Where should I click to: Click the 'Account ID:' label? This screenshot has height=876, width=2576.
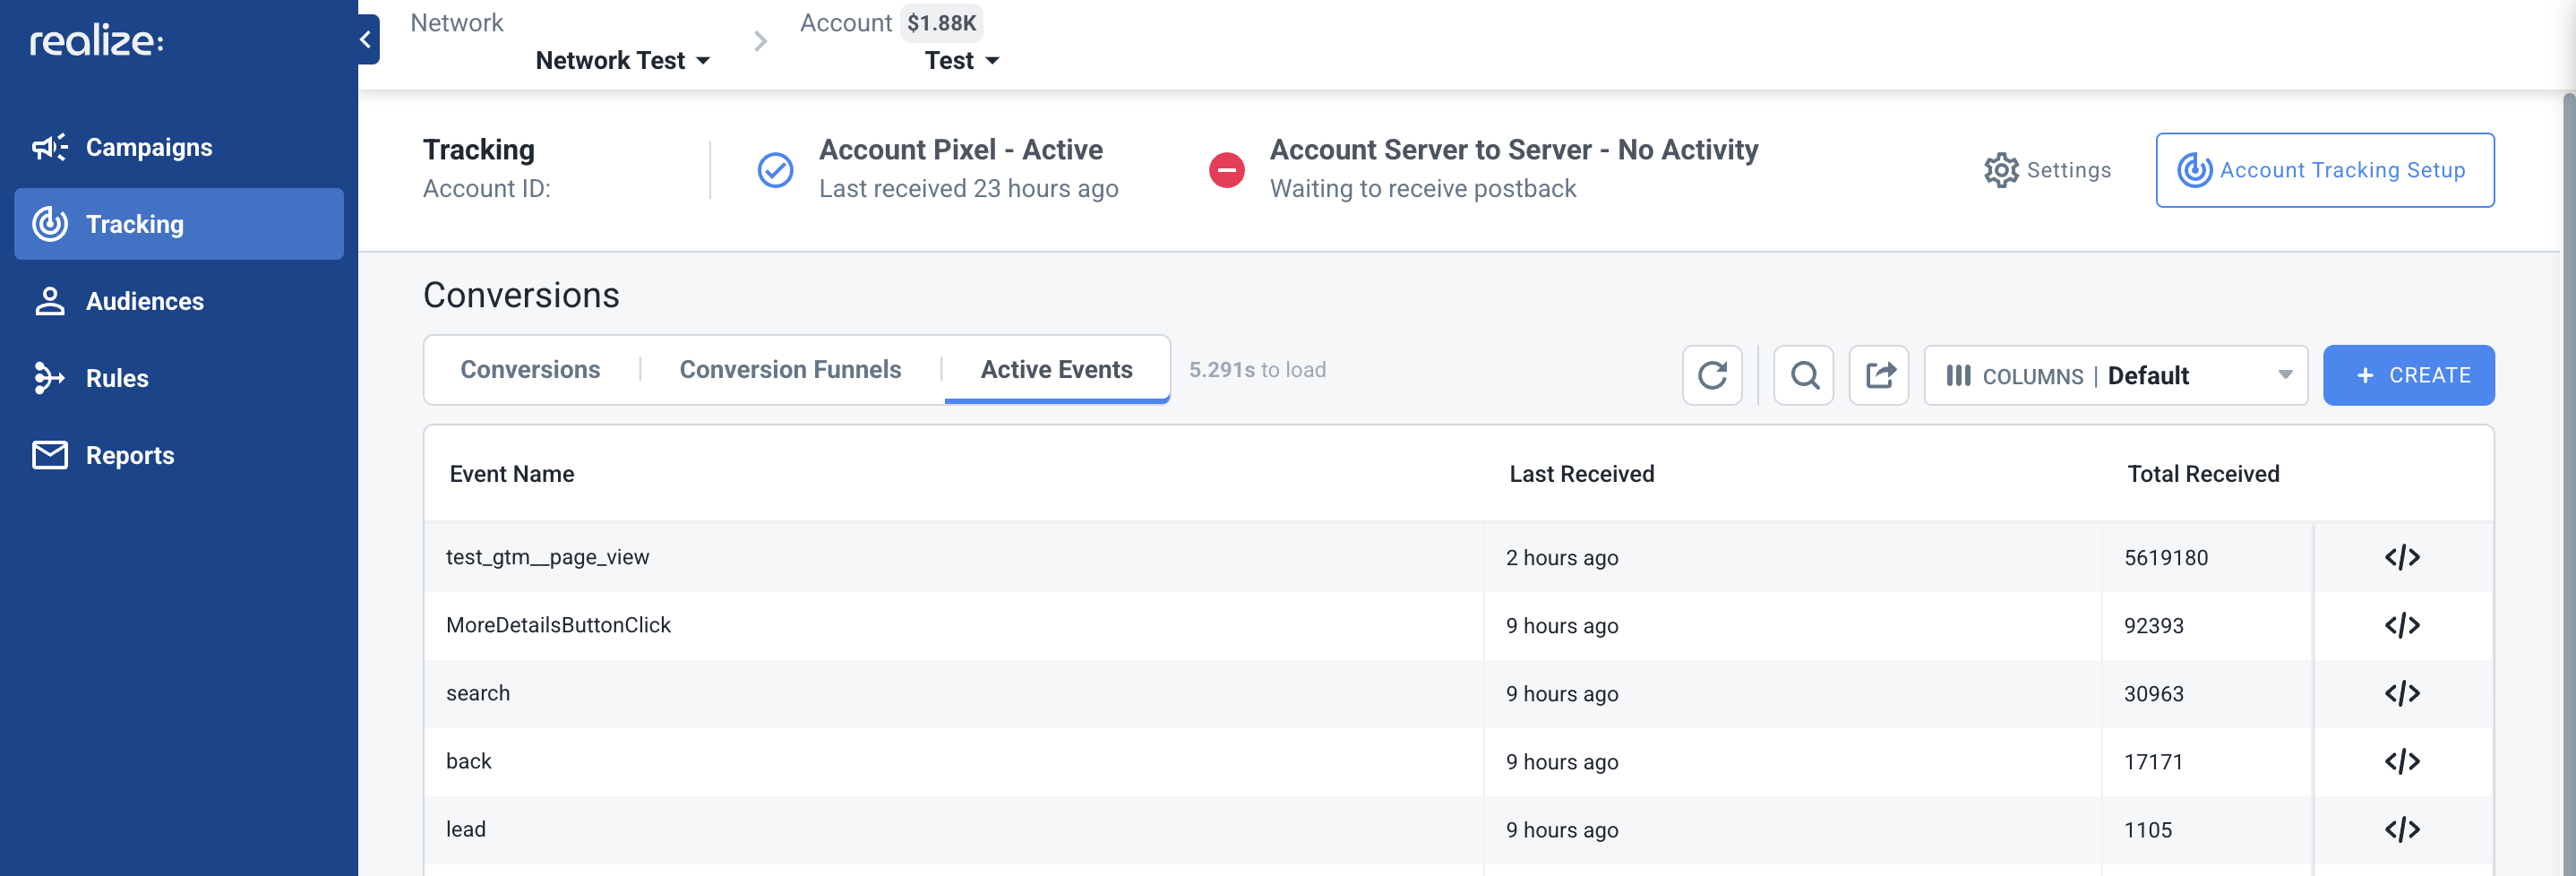[x=487, y=188]
